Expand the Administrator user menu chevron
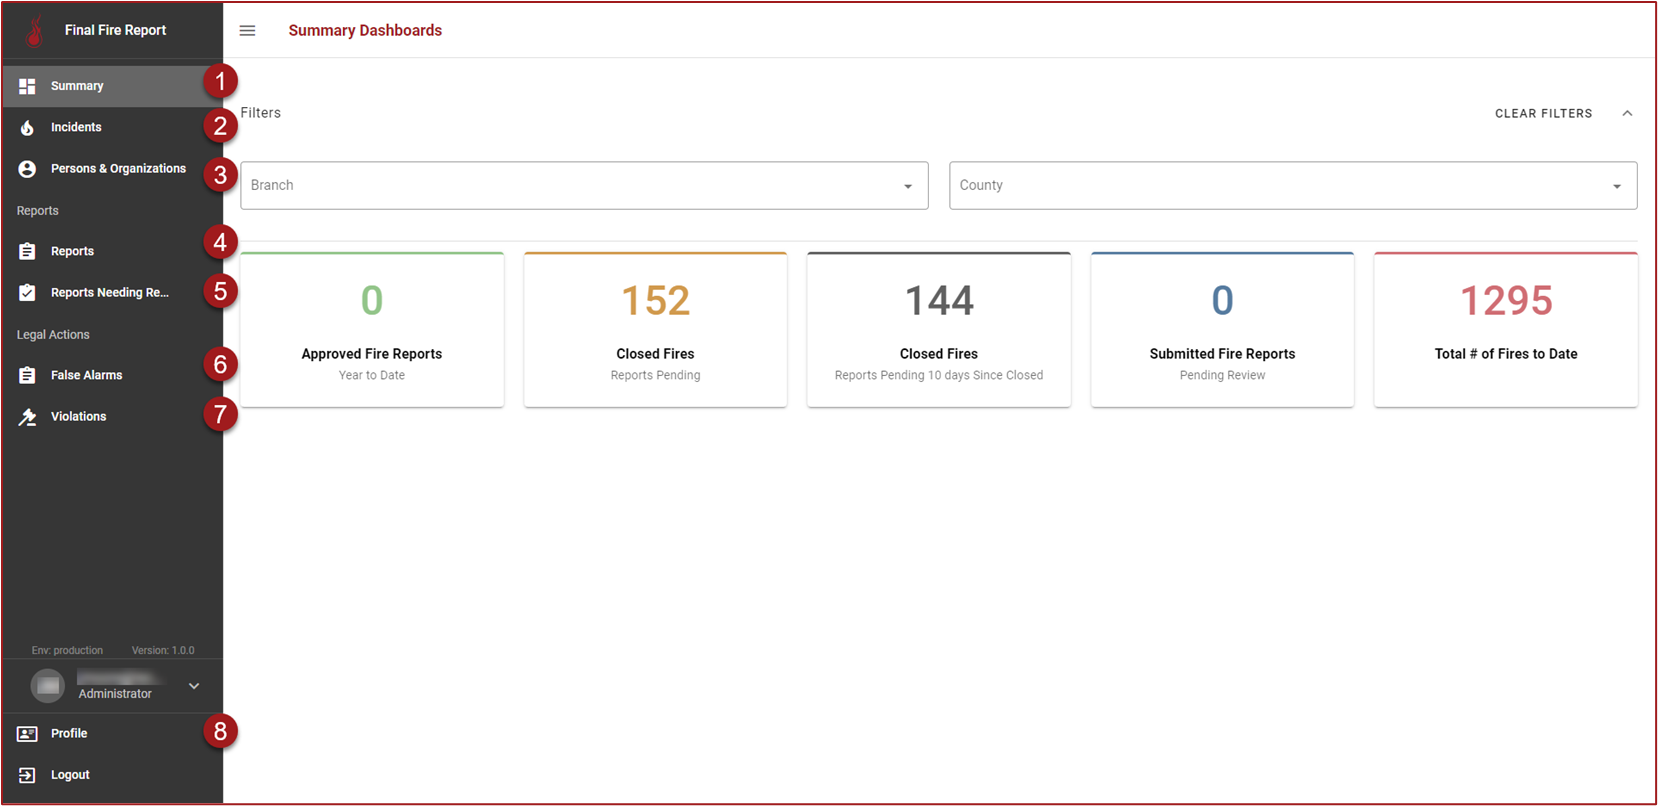Image resolution: width=1658 pixels, height=806 pixels. tap(194, 686)
